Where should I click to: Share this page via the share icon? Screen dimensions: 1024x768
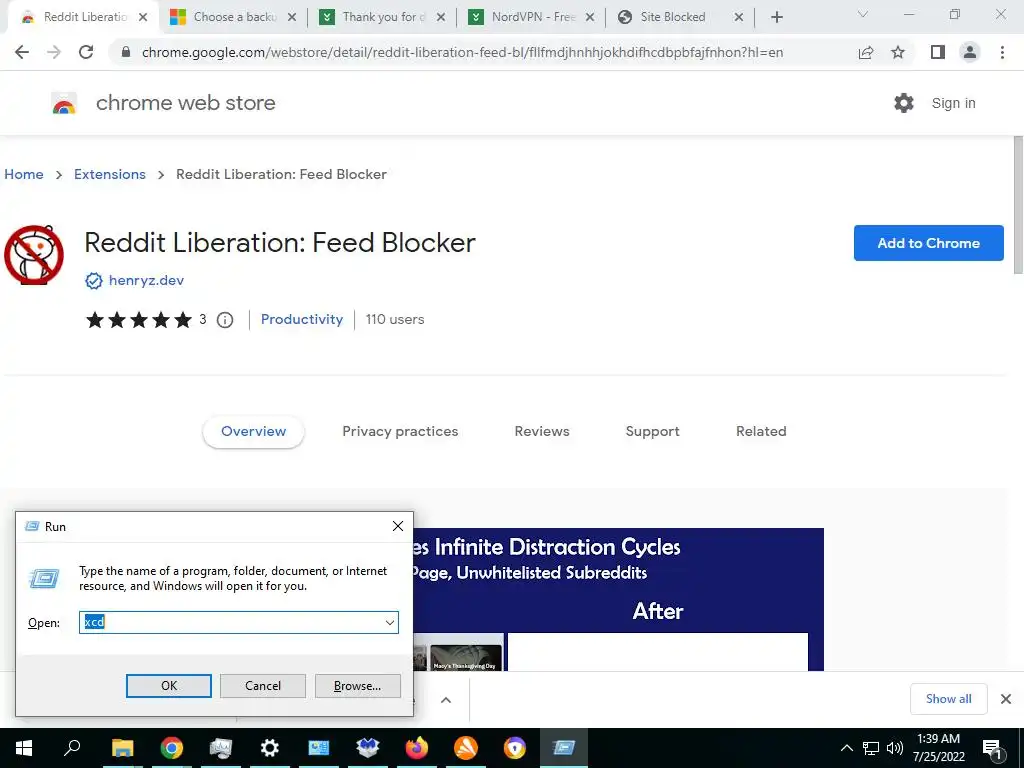coord(866,52)
